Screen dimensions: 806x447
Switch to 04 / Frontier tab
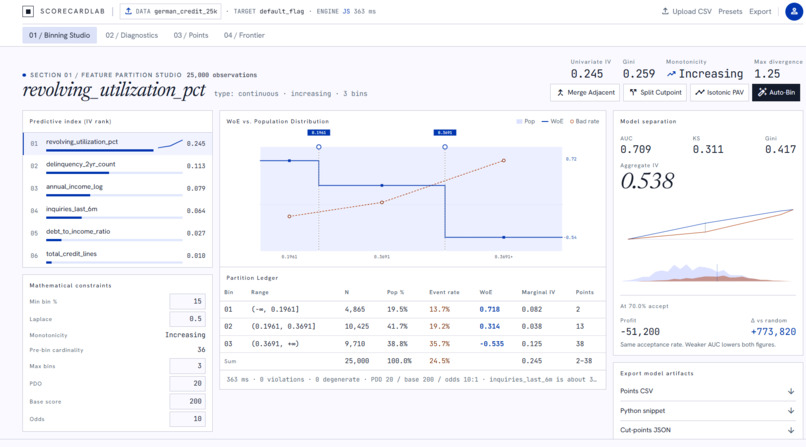[244, 35]
